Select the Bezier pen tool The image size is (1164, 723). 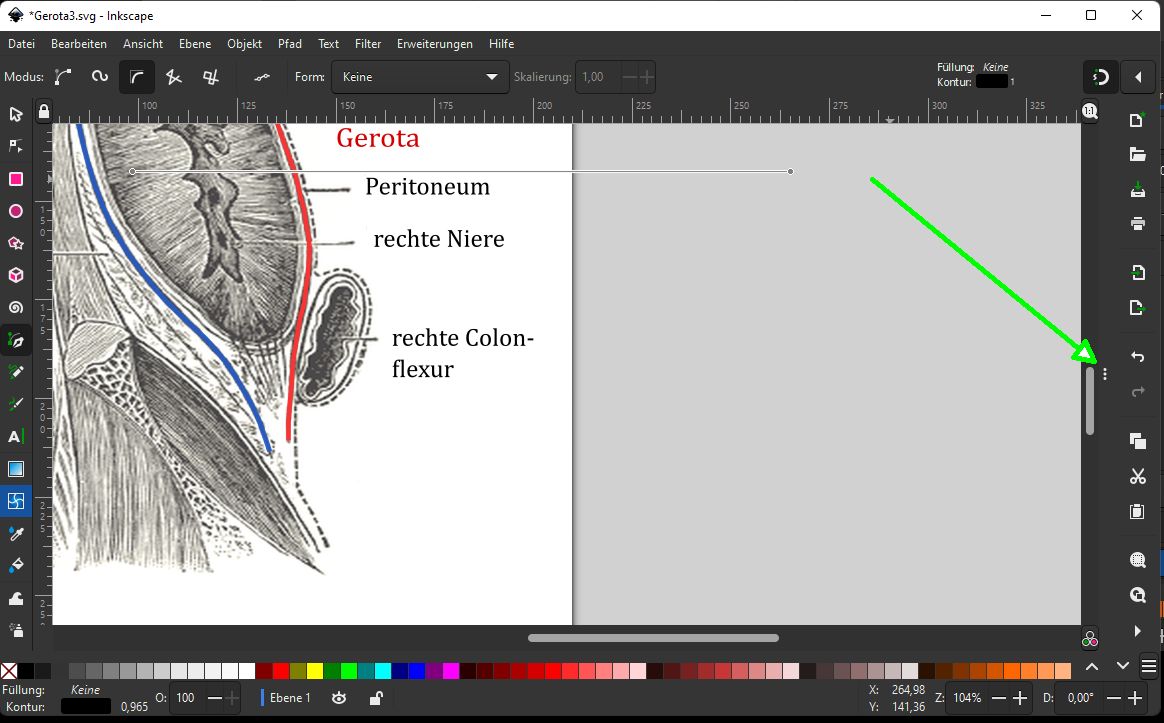16,341
